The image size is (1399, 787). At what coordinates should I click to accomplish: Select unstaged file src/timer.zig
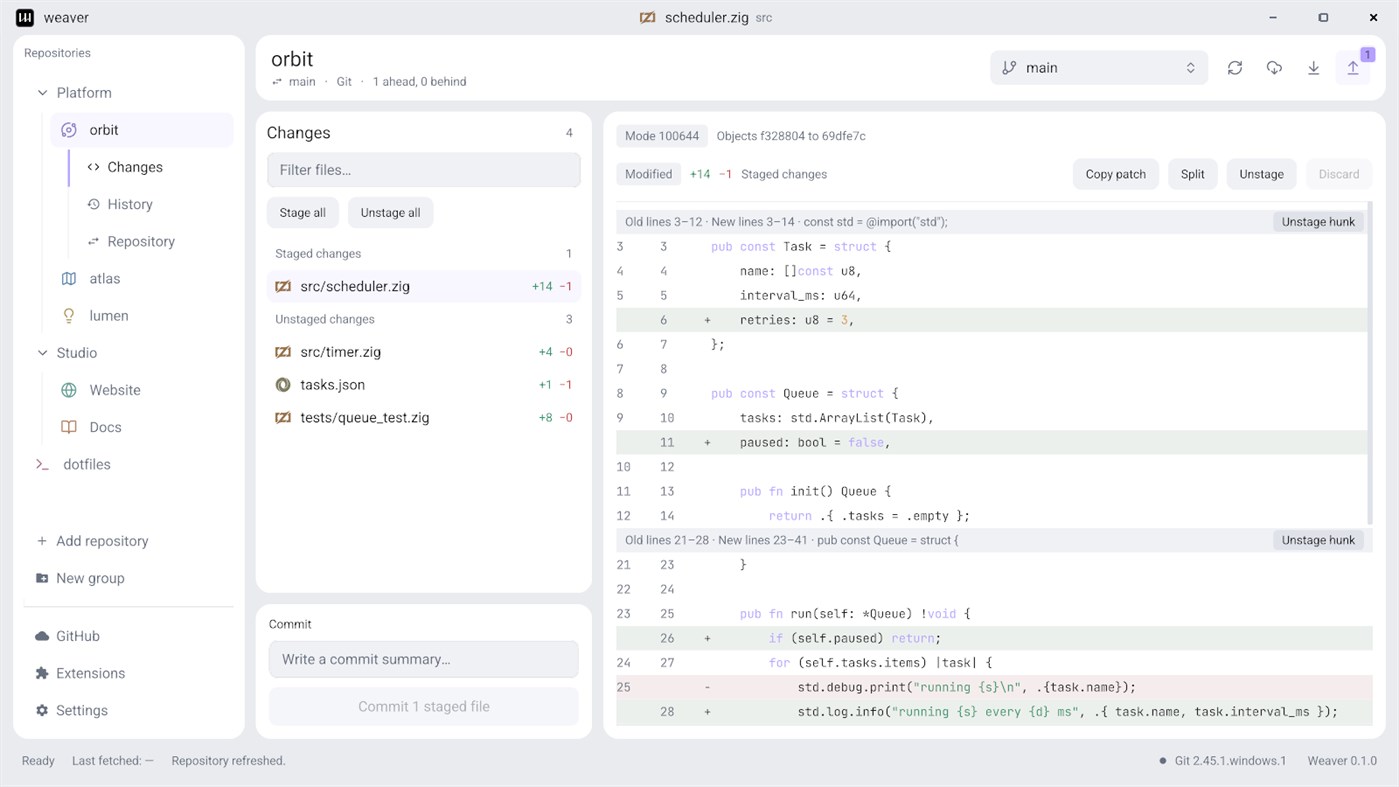click(424, 352)
